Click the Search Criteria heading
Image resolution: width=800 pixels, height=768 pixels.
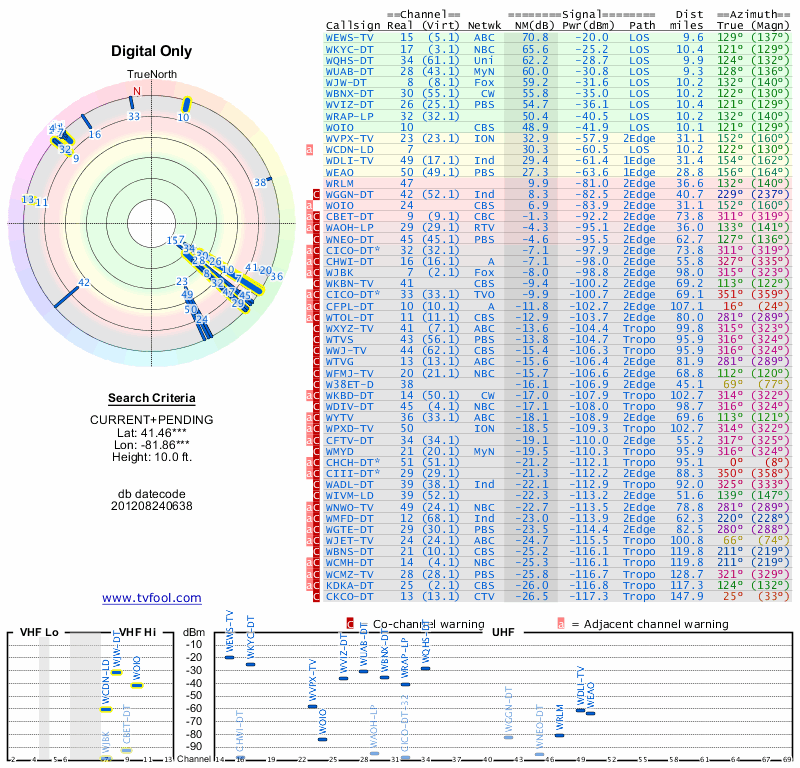tap(152, 398)
